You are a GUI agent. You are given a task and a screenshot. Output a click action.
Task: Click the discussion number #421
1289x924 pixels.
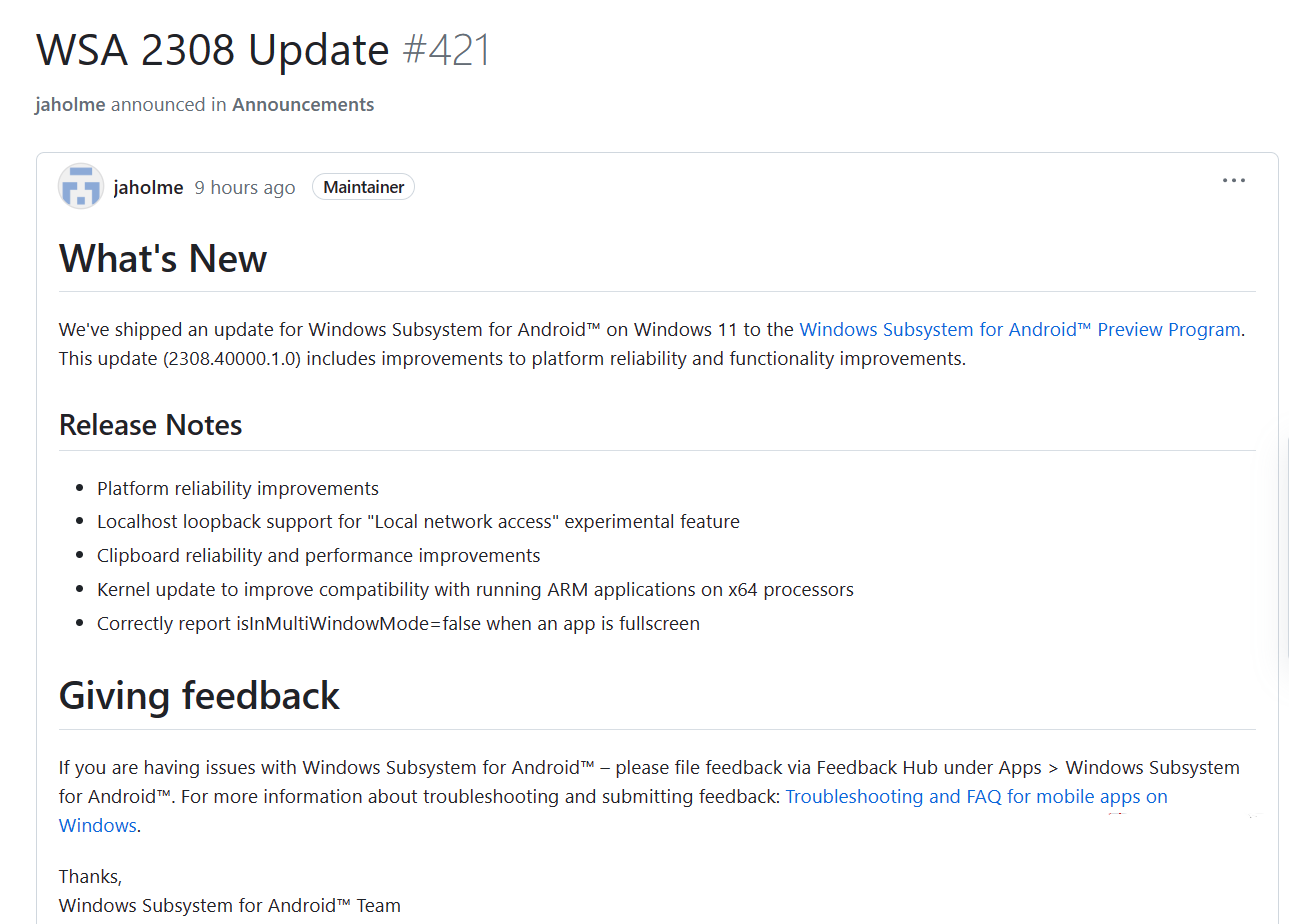point(446,50)
